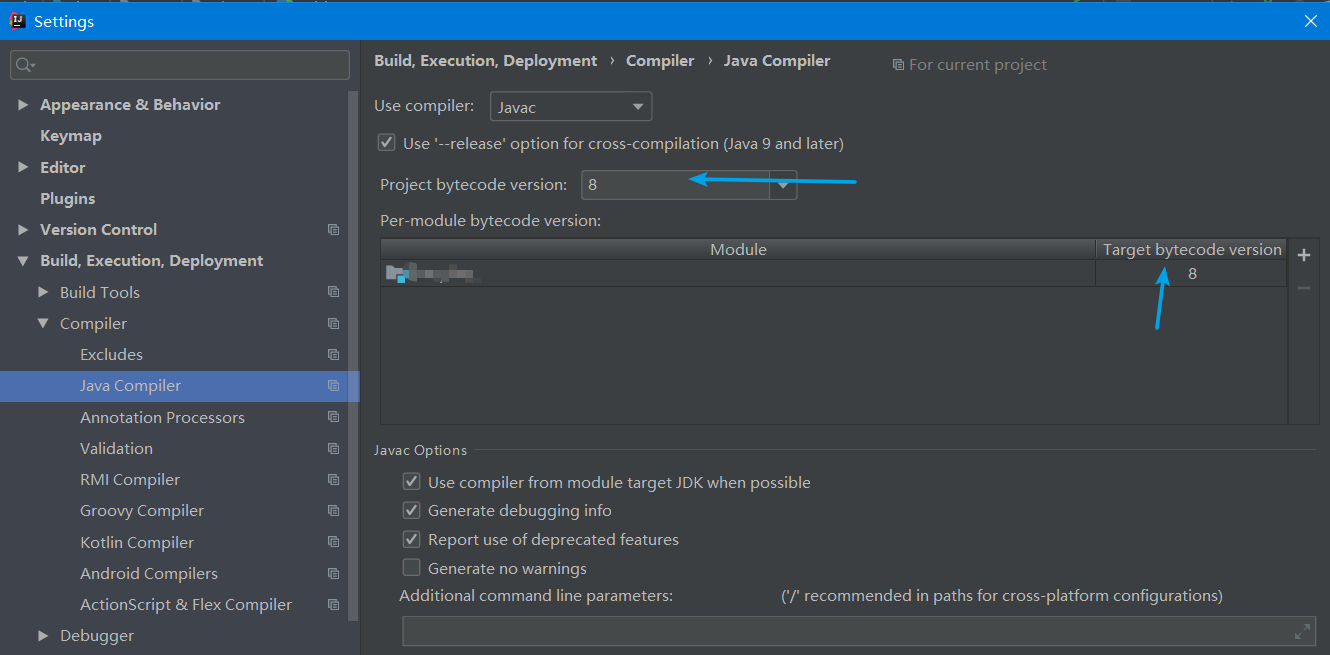Open Annotation Processors settings page
Viewport: 1330px width, 655px height.
coord(162,417)
